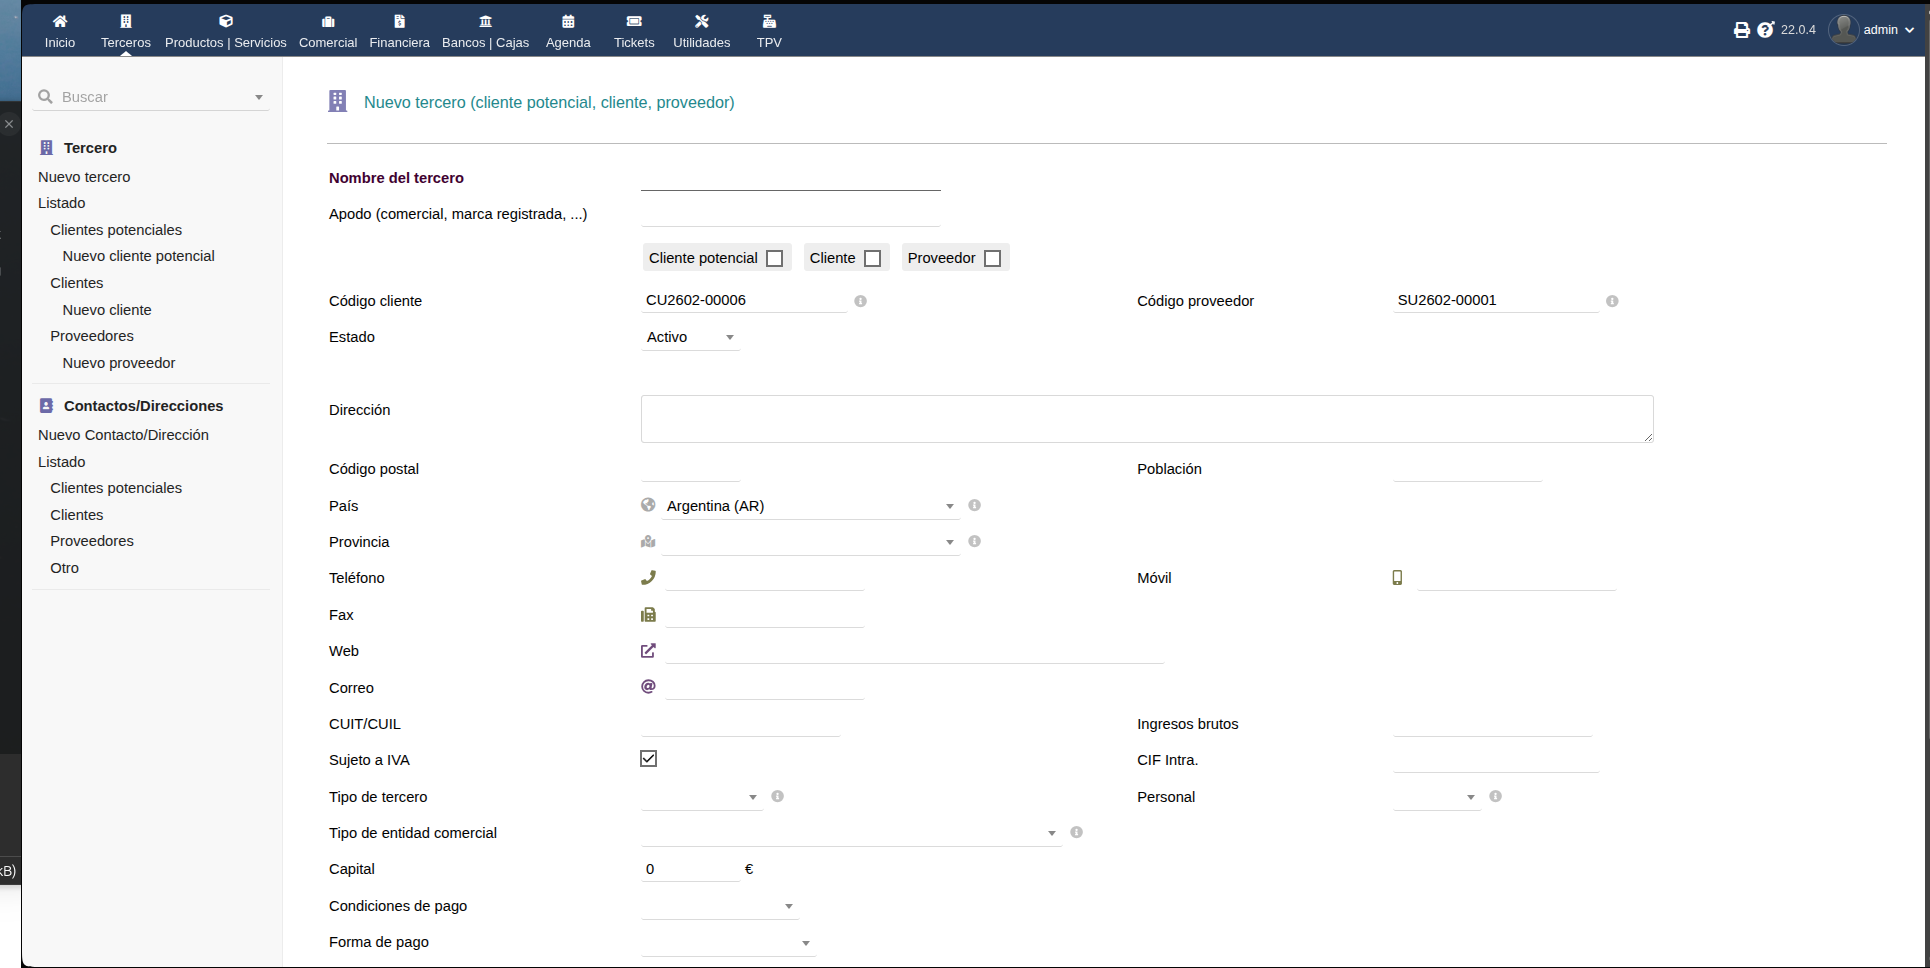Tick the Cliente checkbox

[873, 259]
